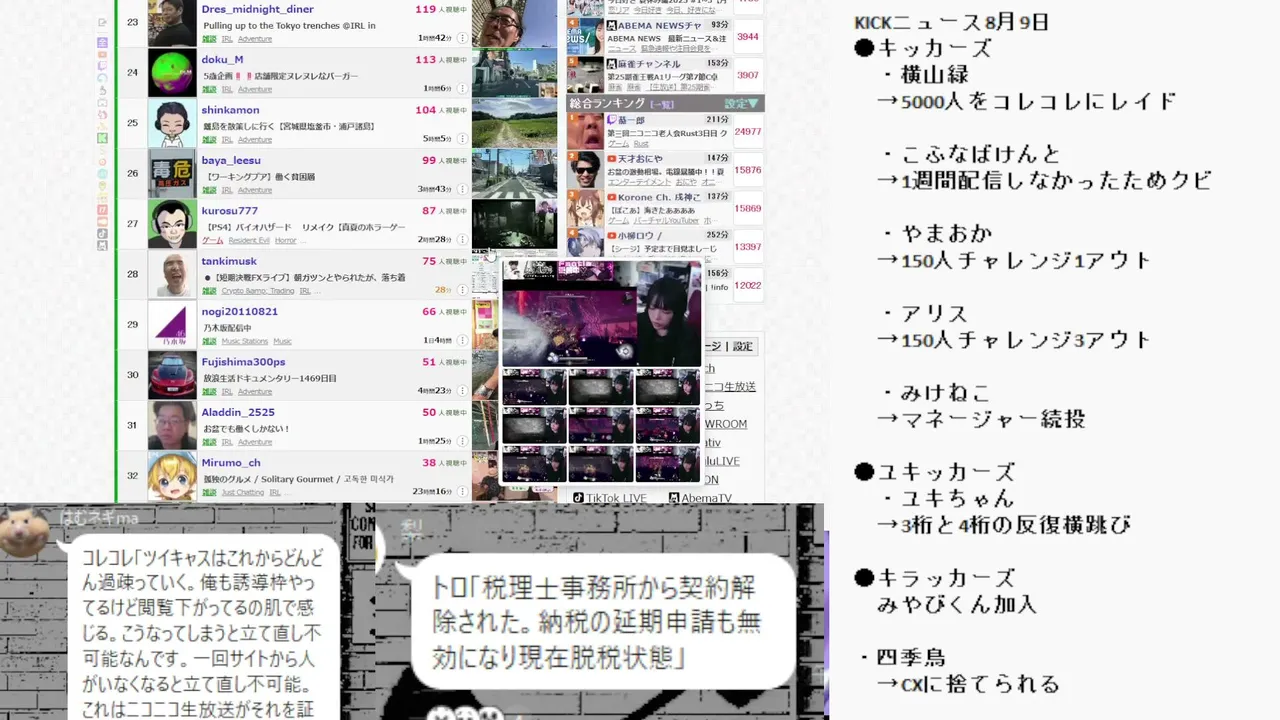Viewport: 1280px width, 720px height.
Task: Click the dark horror game stream preview thumbnail
Action: (x=514, y=224)
